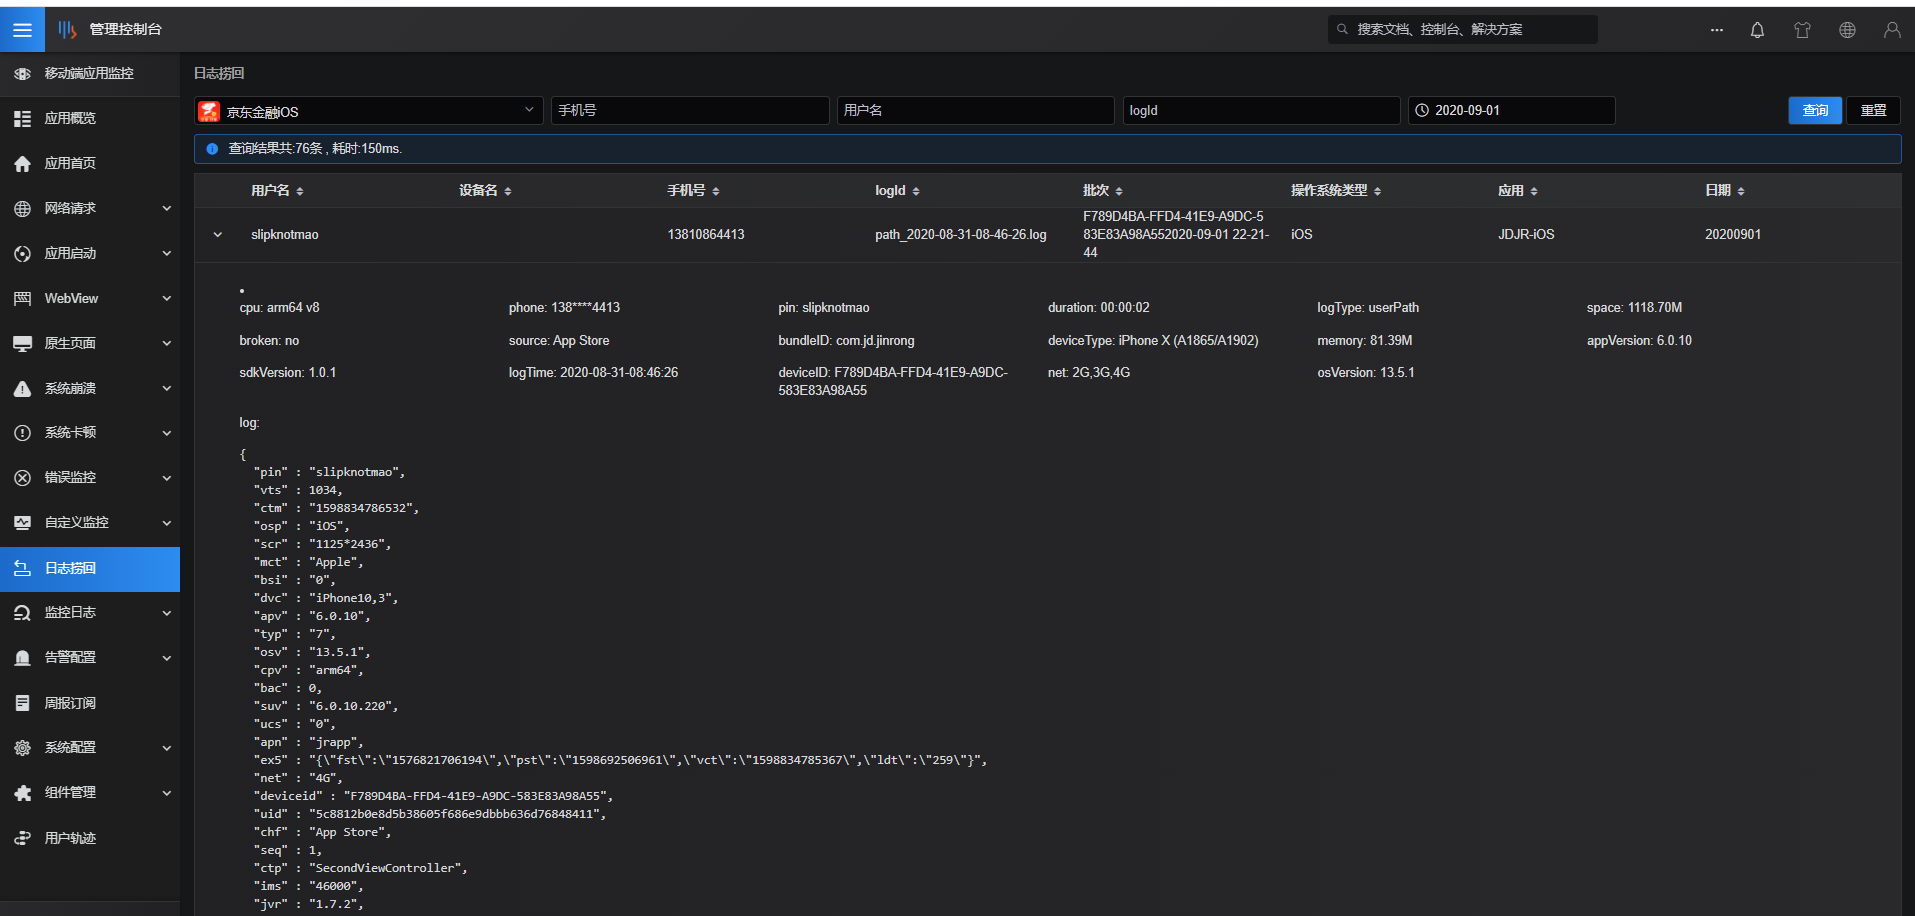Open the language globe icon
Viewport: 1915px width, 916px height.
pyautogui.click(x=1847, y=30)
